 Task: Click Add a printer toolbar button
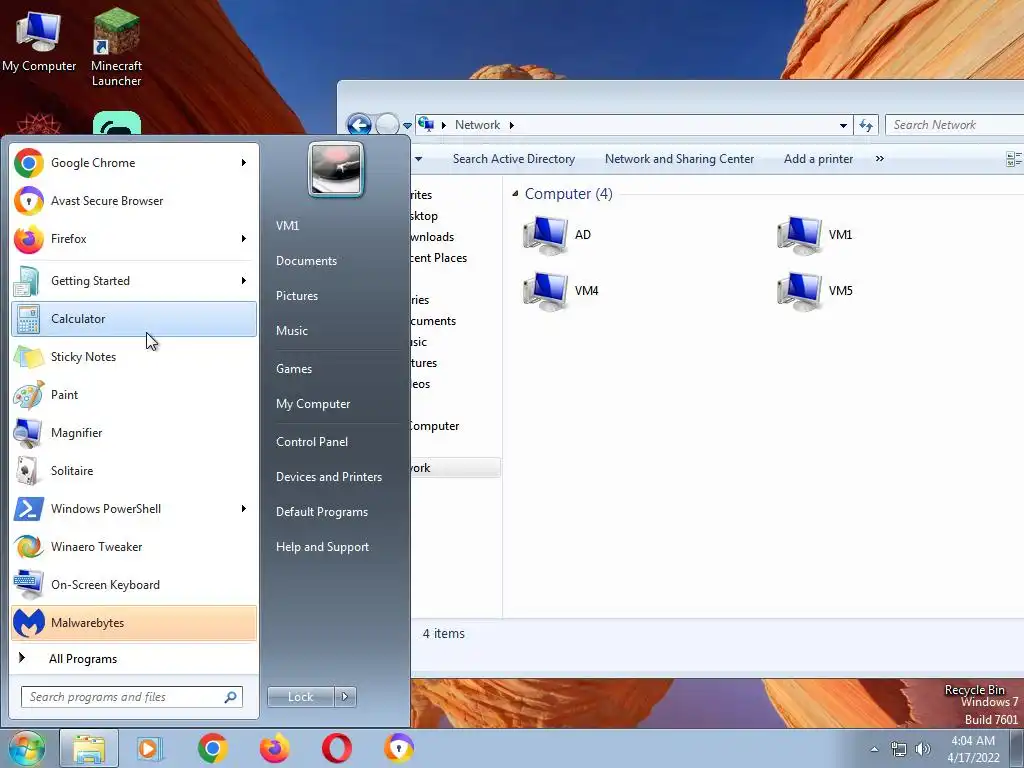click(x=818, y=159)
